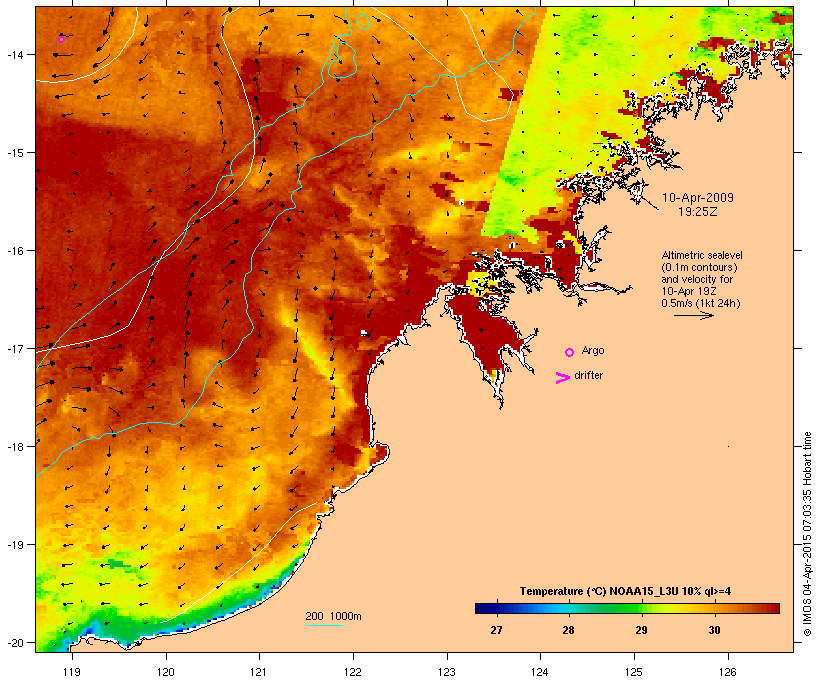Click the latitude label -20
Screen dimensions: 820x680
click(x=14, y=643)
